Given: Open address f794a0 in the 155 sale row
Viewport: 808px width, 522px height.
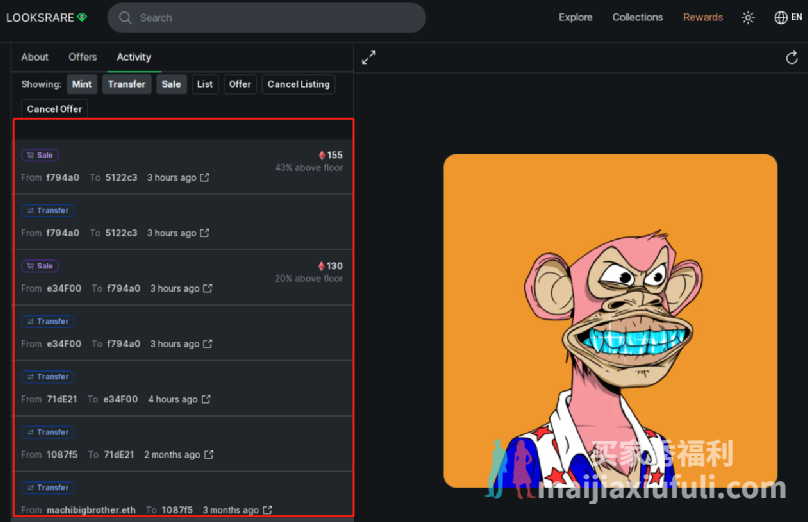Looking at the screenshot, I should coord(63,177).
